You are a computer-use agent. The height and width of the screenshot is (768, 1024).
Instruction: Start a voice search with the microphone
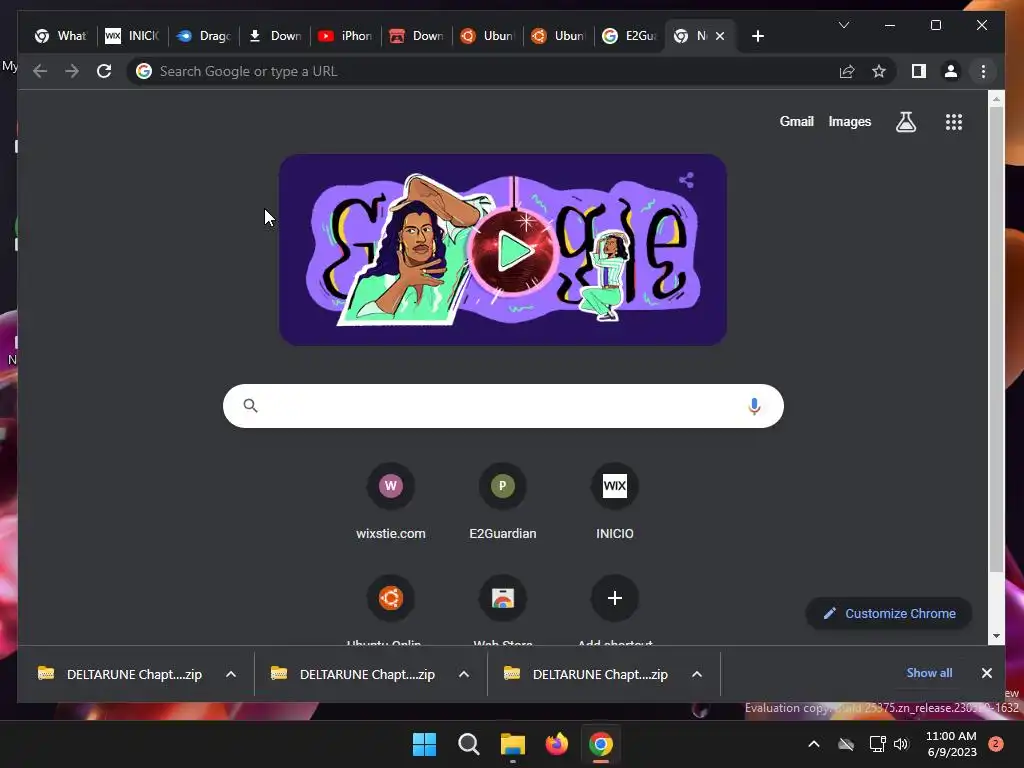click(x=754, y=406)
